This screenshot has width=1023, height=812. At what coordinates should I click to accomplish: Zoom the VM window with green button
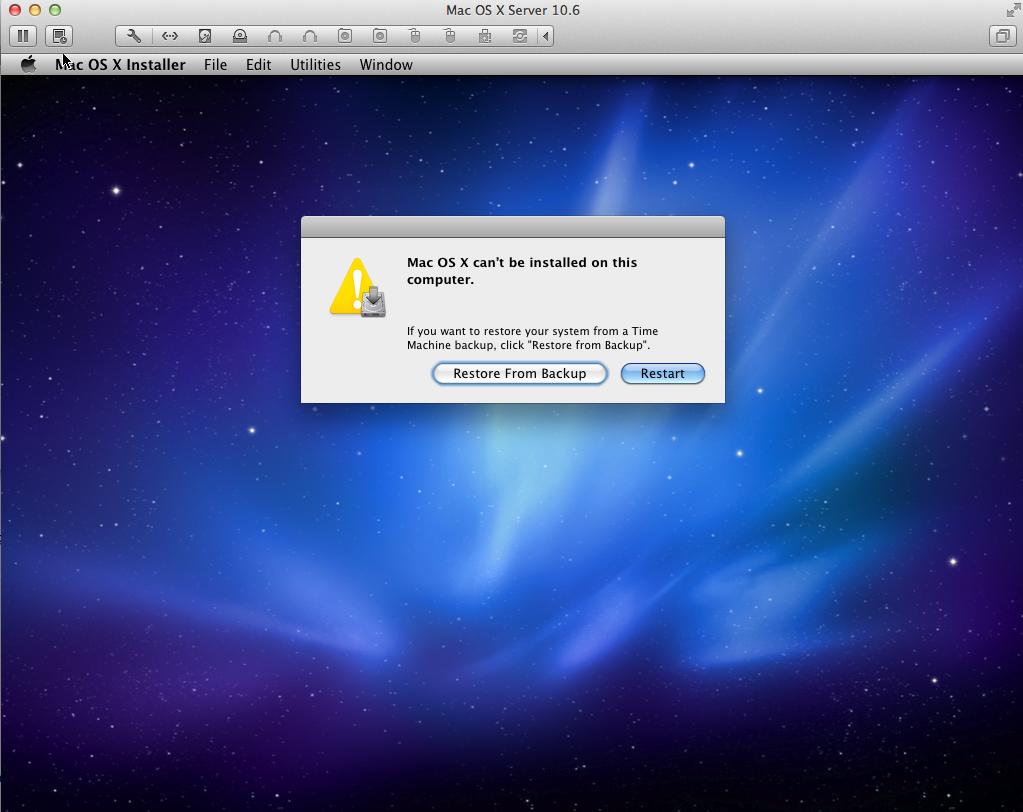[55, 10]
